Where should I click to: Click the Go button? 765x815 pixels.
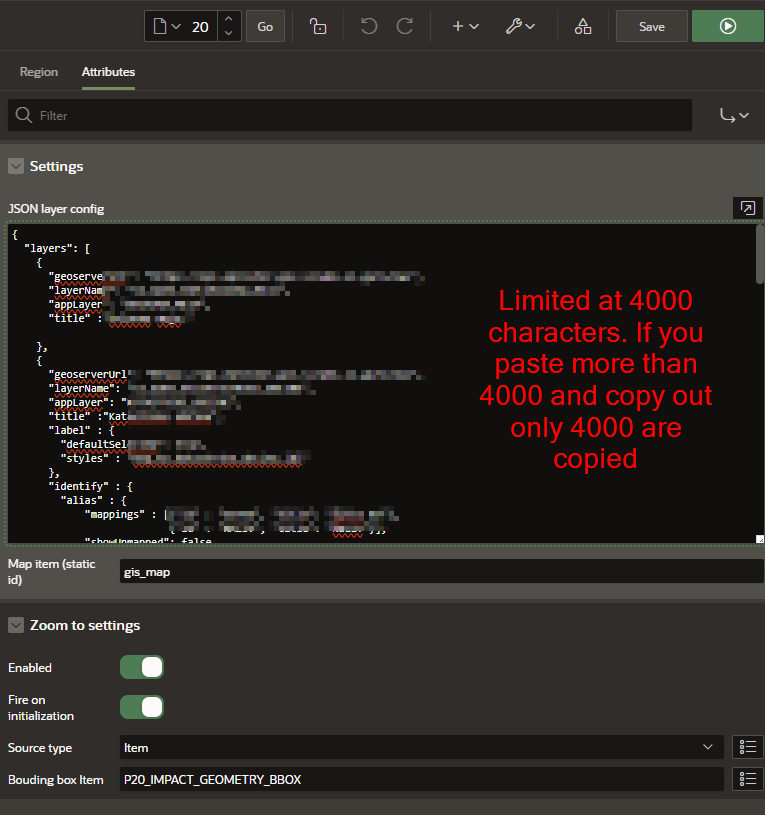pos(265,27)
